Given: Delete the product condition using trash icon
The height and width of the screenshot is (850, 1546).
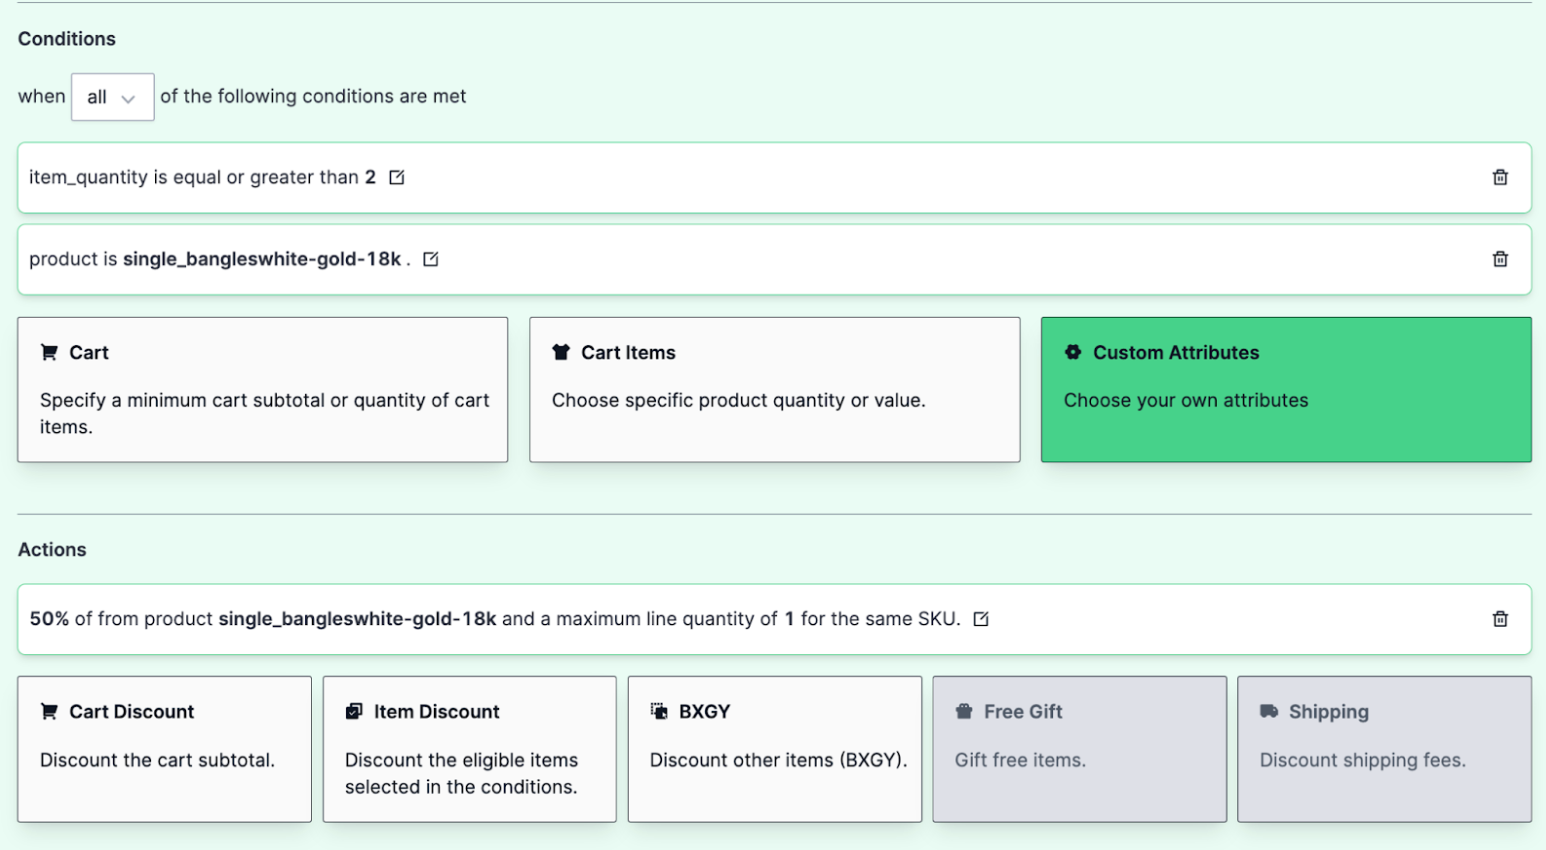Looking at the screenshot, I should [1499, 258].
